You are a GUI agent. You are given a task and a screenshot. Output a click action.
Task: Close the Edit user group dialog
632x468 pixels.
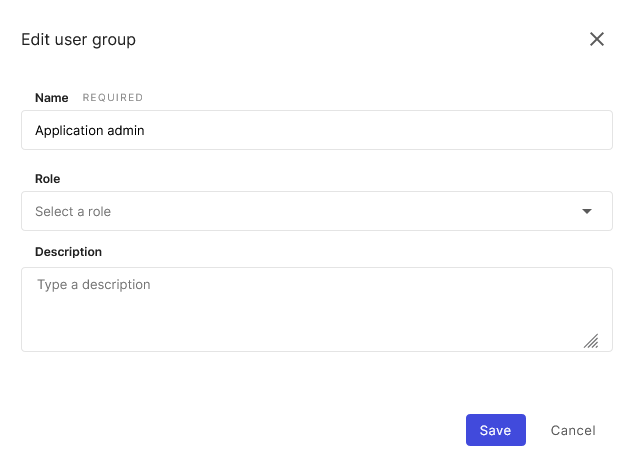pyautogui.click(x=597, y=40)
